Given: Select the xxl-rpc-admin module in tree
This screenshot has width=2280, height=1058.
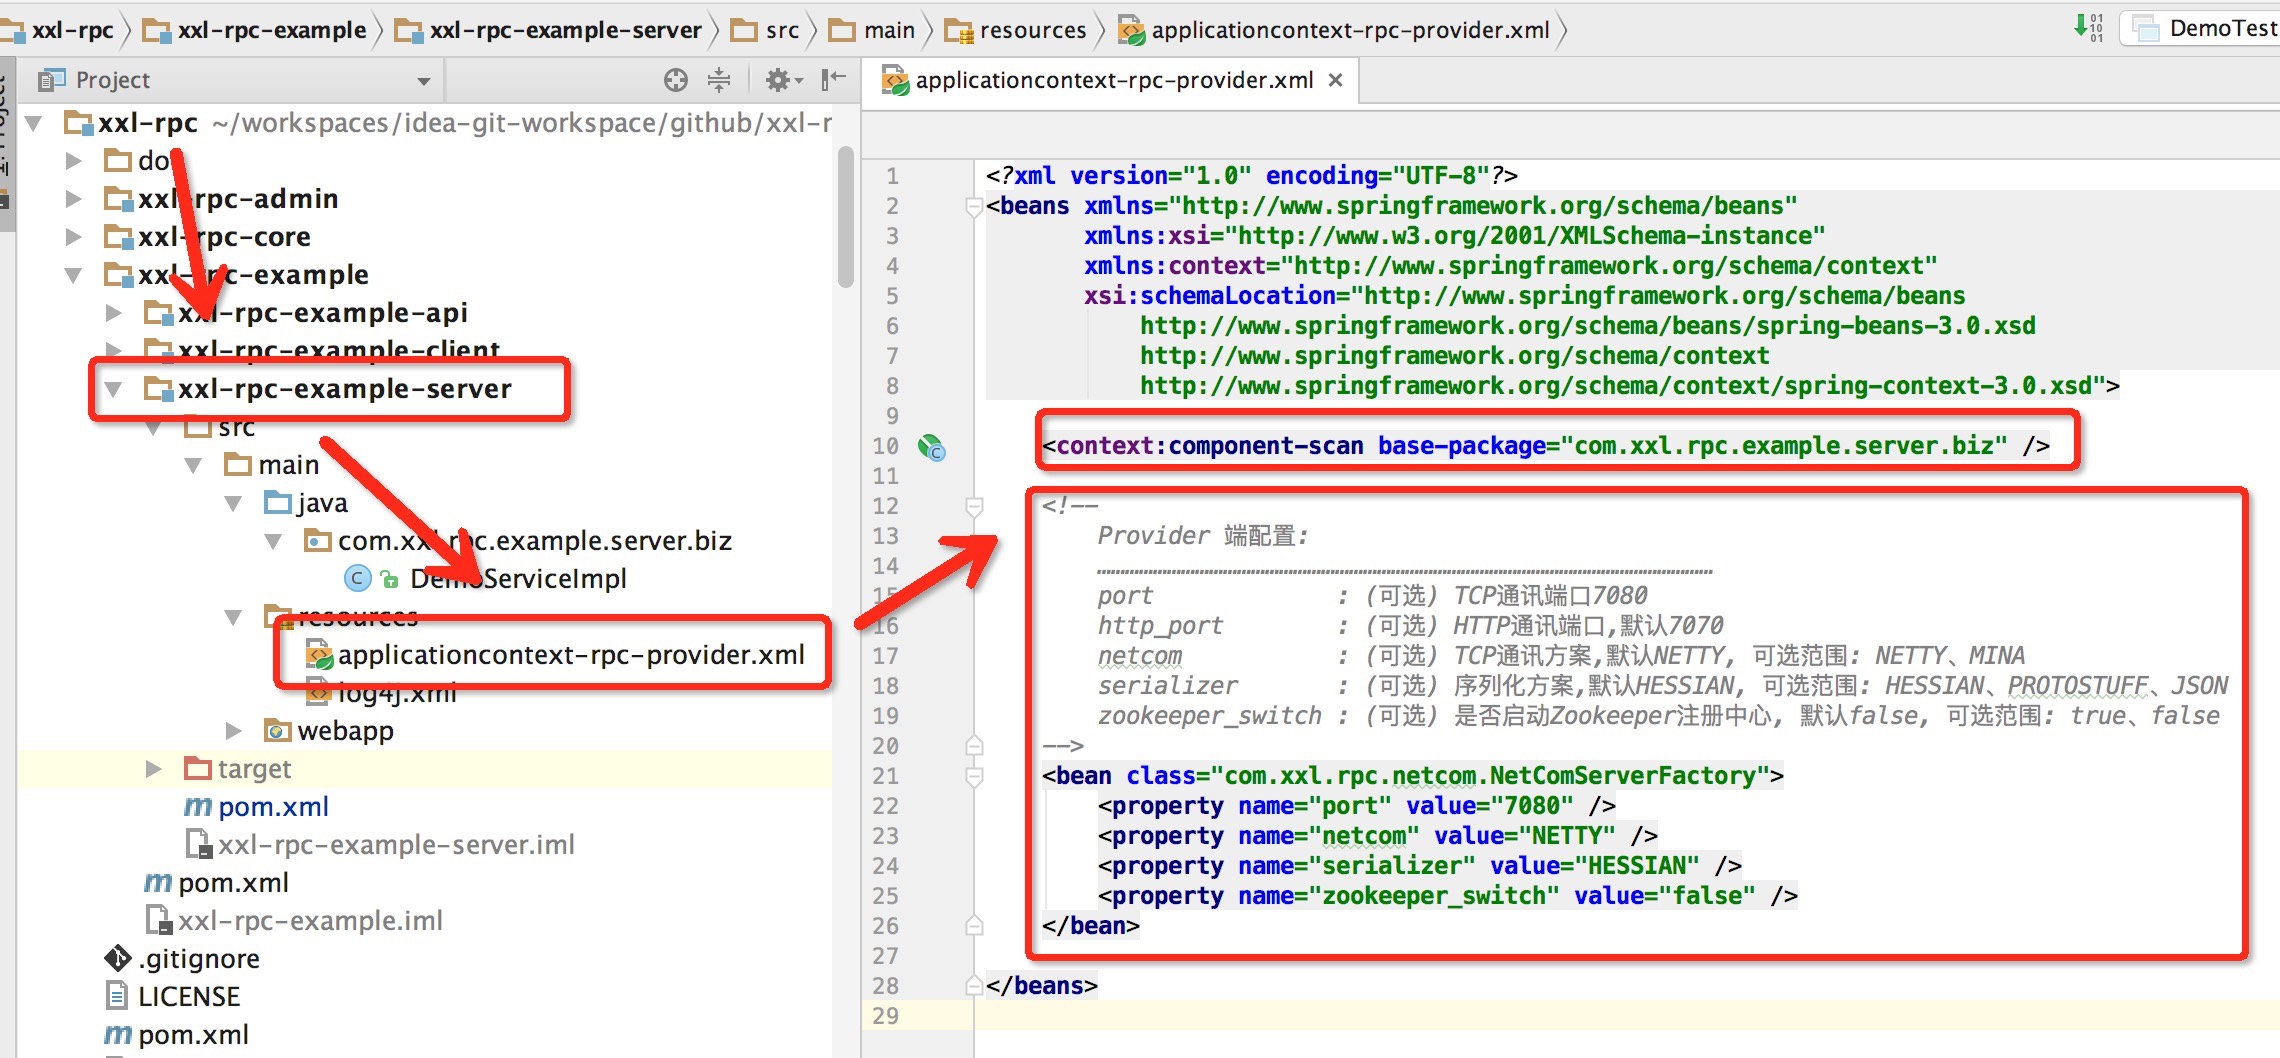Looking at the screenshot, I should coord(238,199).
